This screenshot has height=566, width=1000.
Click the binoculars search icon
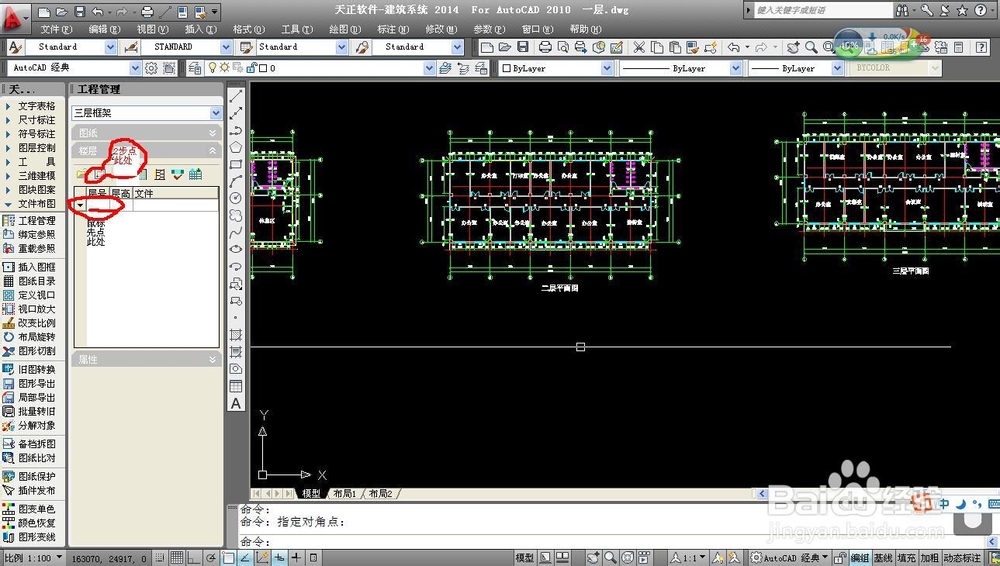click(902, 11)
